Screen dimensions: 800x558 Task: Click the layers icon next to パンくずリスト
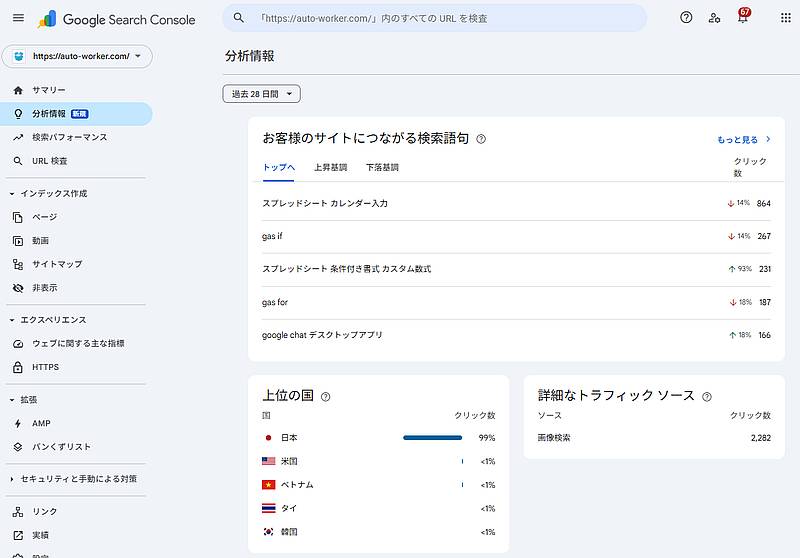tap(18, 447)
